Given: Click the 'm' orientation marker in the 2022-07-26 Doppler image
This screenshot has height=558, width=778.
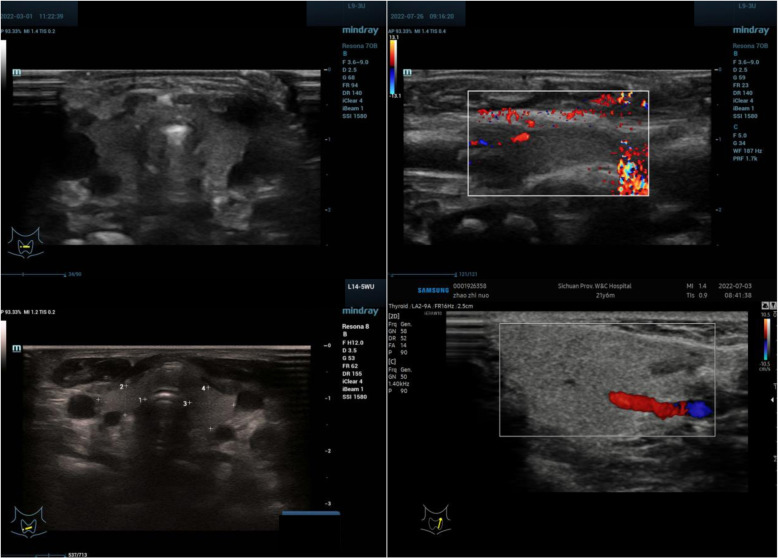Looking at the screenshot, I should tap(407, 72).
